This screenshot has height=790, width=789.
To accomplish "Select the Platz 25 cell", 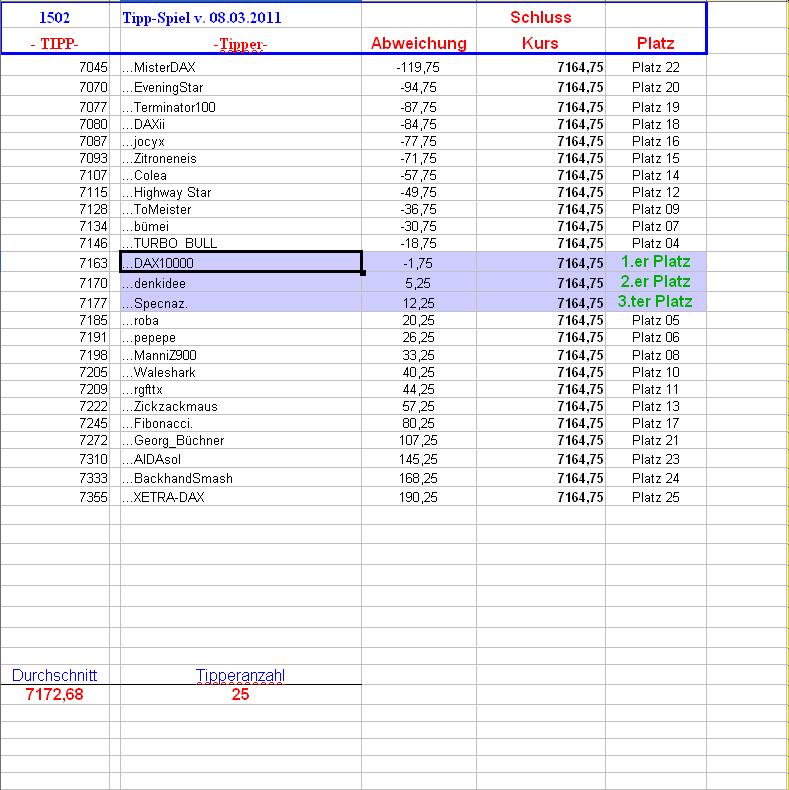I will [x=655, y=497].
